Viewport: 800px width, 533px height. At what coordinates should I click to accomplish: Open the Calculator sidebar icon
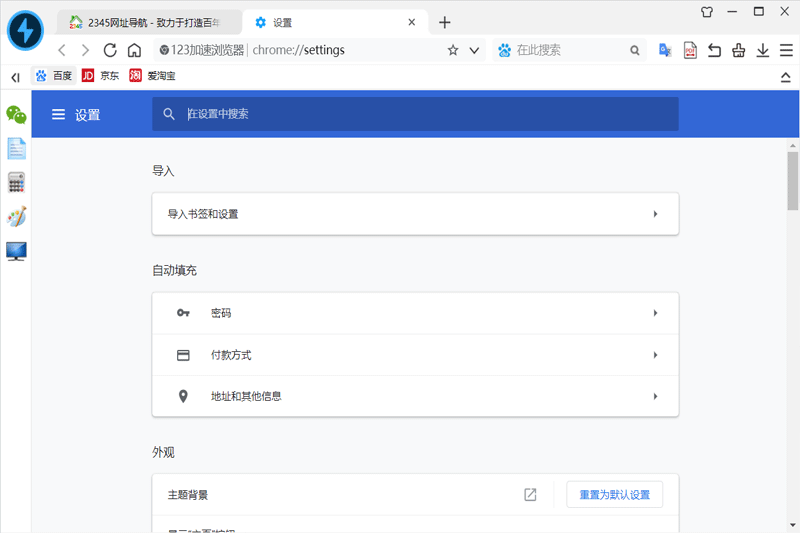[x=16, y=182]
